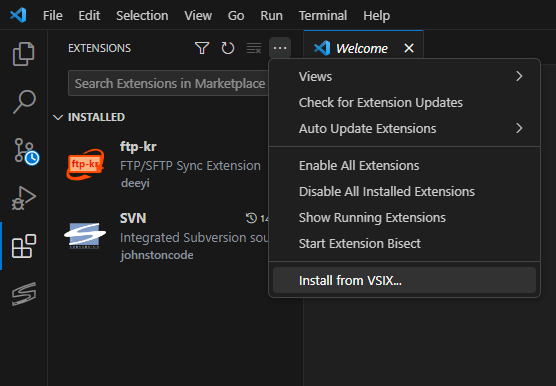Clear extension search results icon
Viewport: 556px width, 386px height.
[254, 48]
